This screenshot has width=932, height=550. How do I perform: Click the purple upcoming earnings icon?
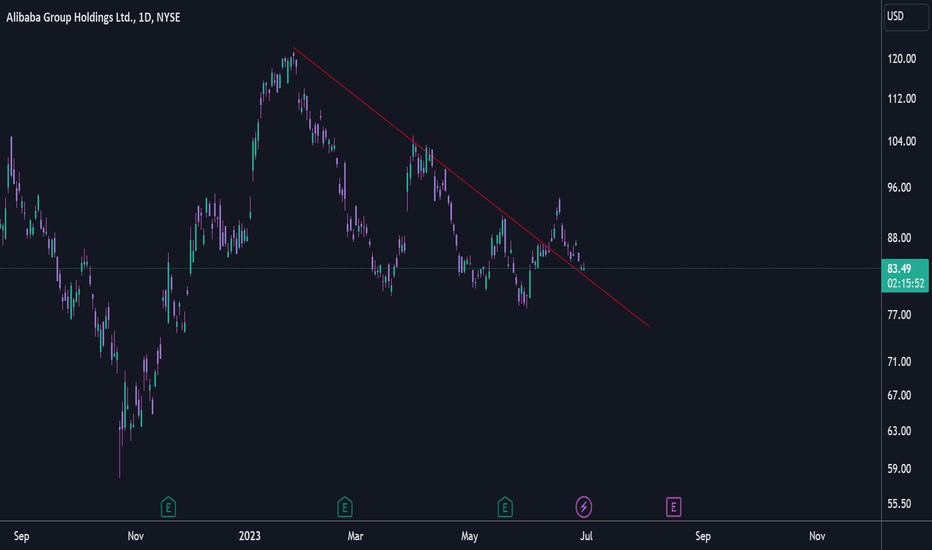(x=673, y=507)
